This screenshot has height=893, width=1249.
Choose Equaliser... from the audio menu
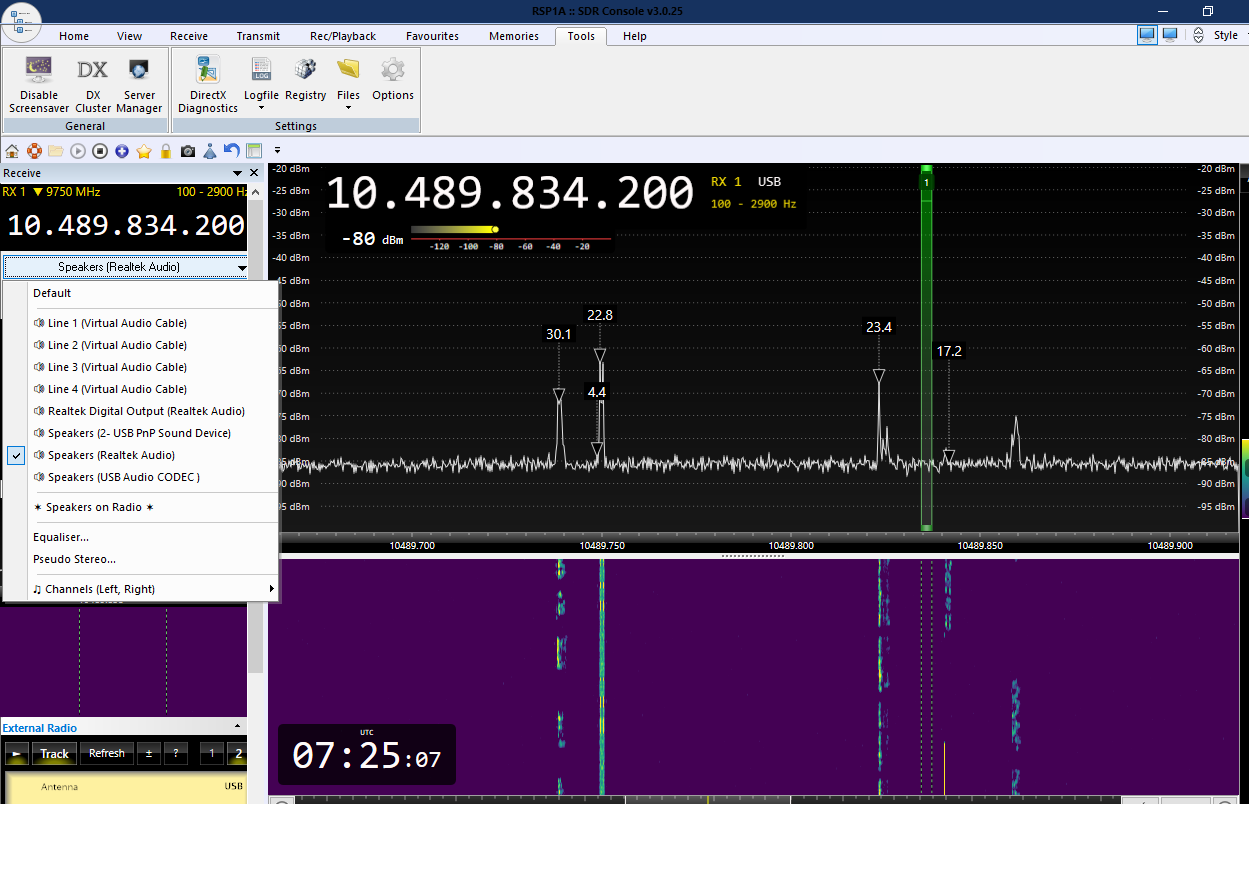tap(61, 537)
